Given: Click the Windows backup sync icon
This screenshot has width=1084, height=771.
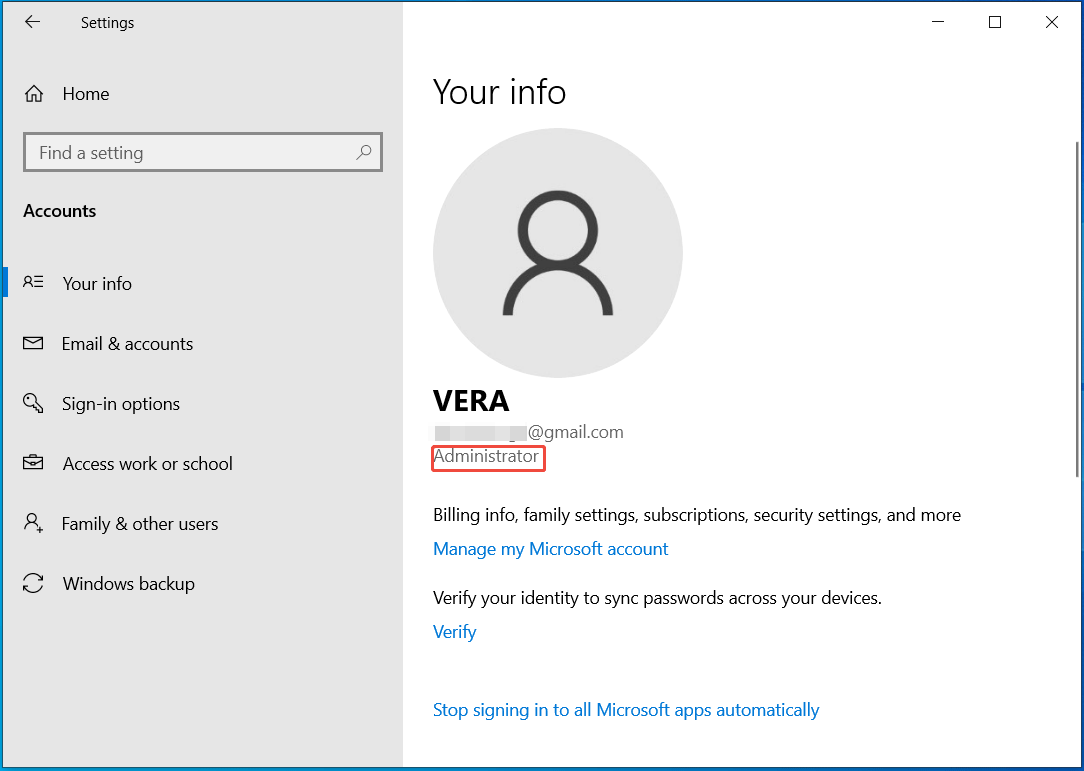Looking at the screenshot, I should (x=33, y=583).
